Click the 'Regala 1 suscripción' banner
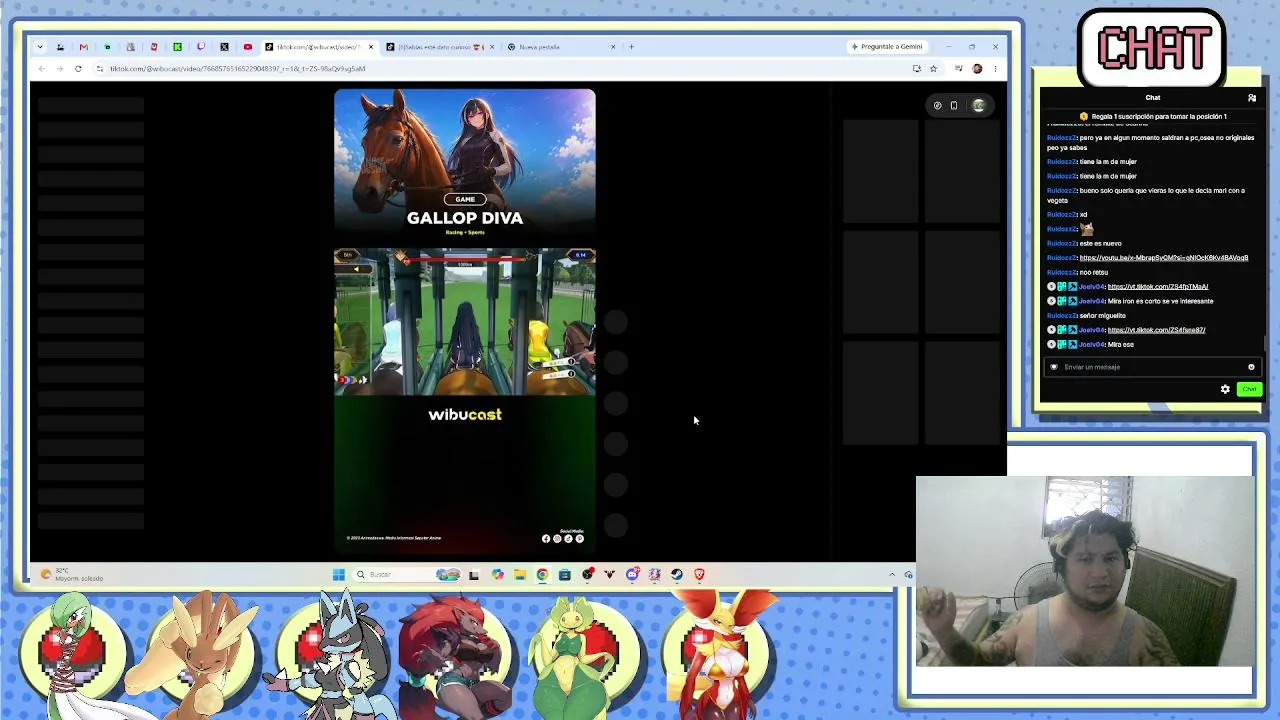This screenshot has height=720, width=1280. pyautogui.click(x=1152, y=117)
